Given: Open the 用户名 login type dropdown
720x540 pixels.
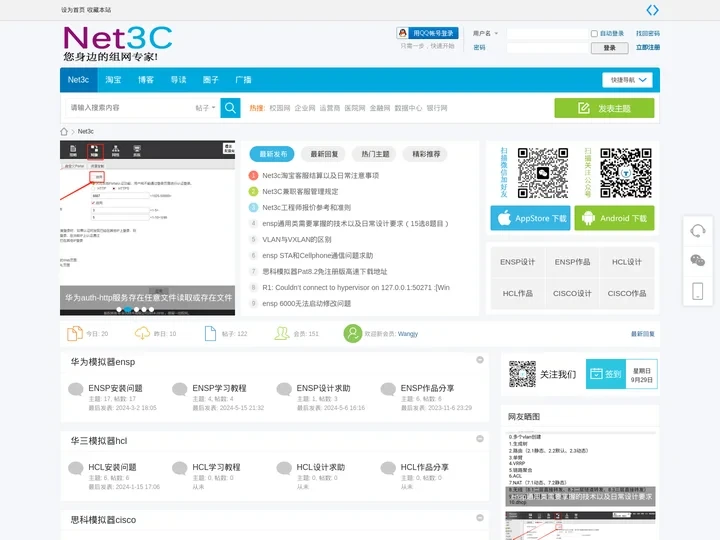Looking at the screenshot, I should [485, 34].
